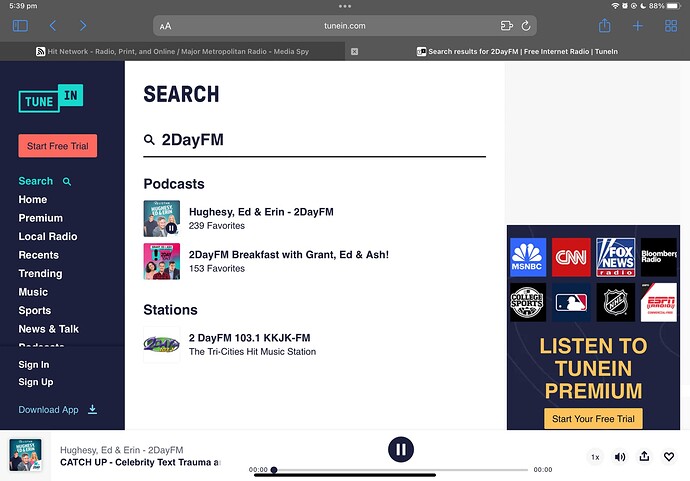Open Premium in the sidebar
The width and height of the screenshot is (690, 481).
point(40,218)
